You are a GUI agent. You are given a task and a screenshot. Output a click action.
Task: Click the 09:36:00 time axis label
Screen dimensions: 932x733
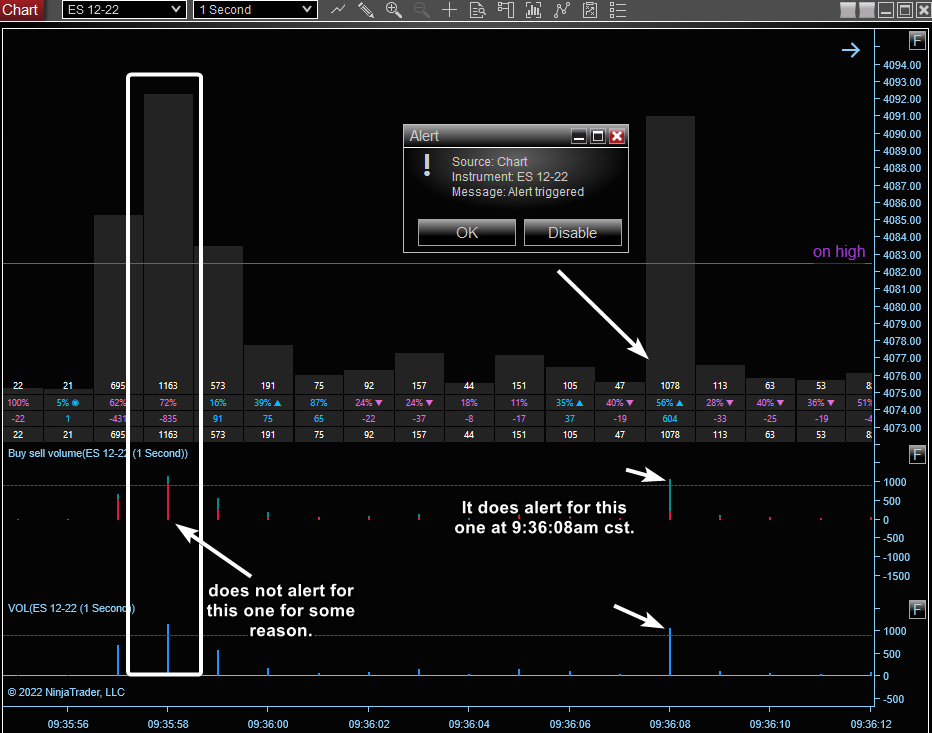point(267,724)
